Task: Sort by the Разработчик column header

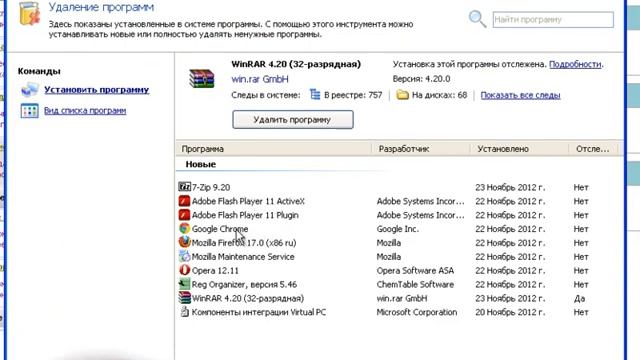Action: pos(421,149)
